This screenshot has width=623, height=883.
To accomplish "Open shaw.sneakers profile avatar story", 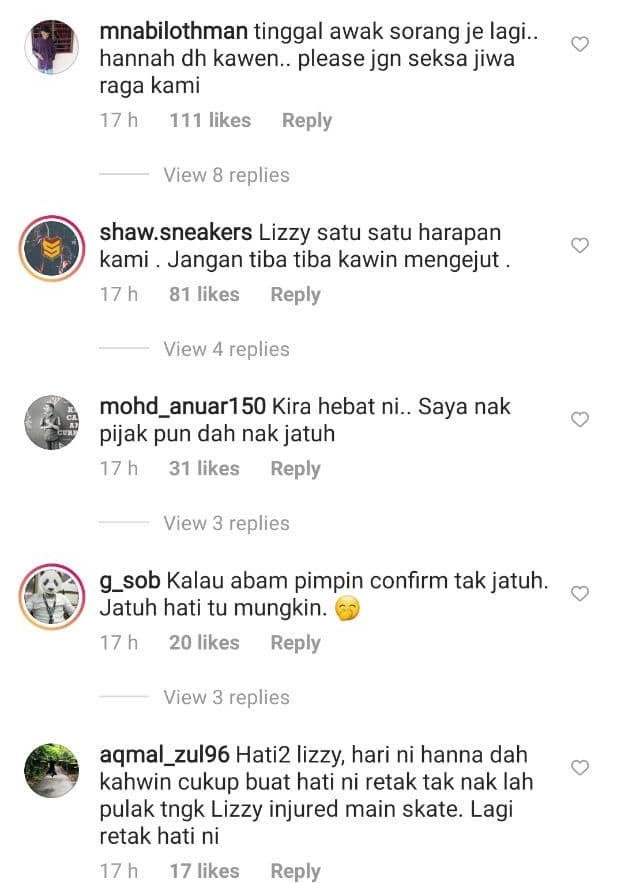I will tap(52, 248).
